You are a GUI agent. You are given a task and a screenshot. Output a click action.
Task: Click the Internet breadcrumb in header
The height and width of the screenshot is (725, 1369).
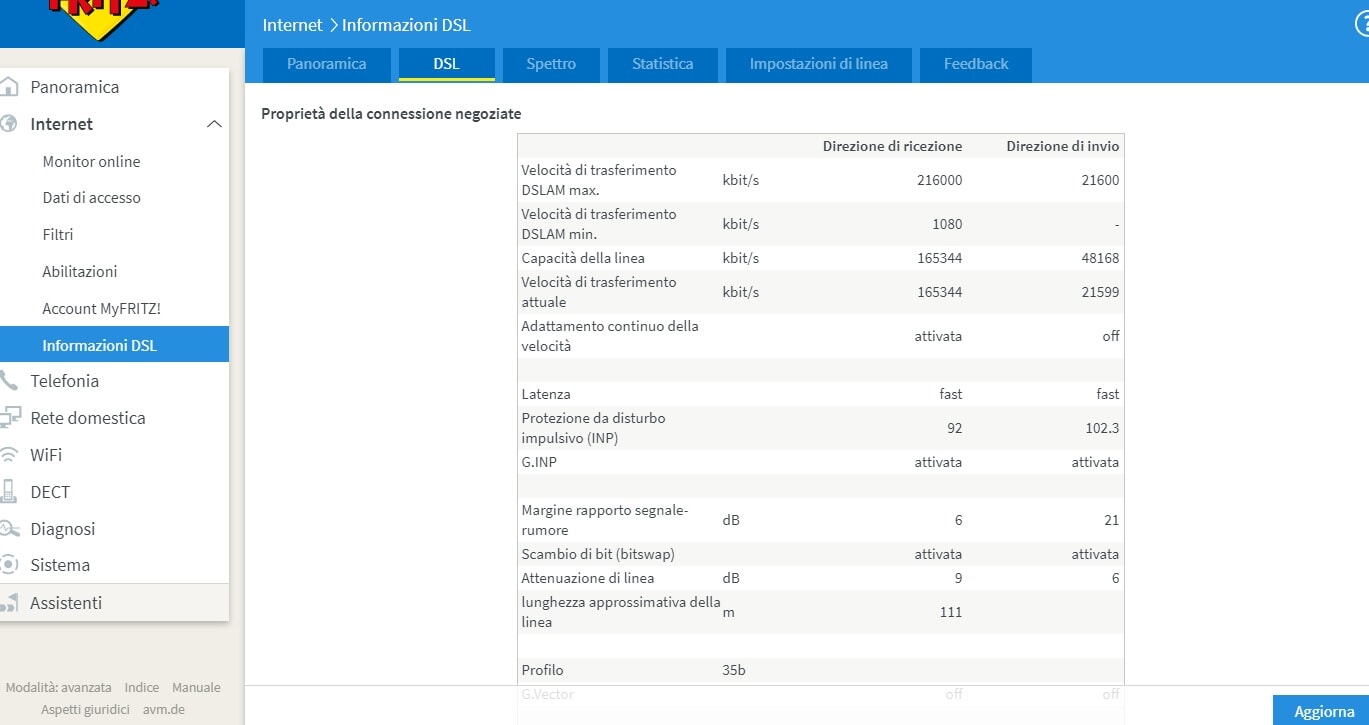click(x=292, y=25)
